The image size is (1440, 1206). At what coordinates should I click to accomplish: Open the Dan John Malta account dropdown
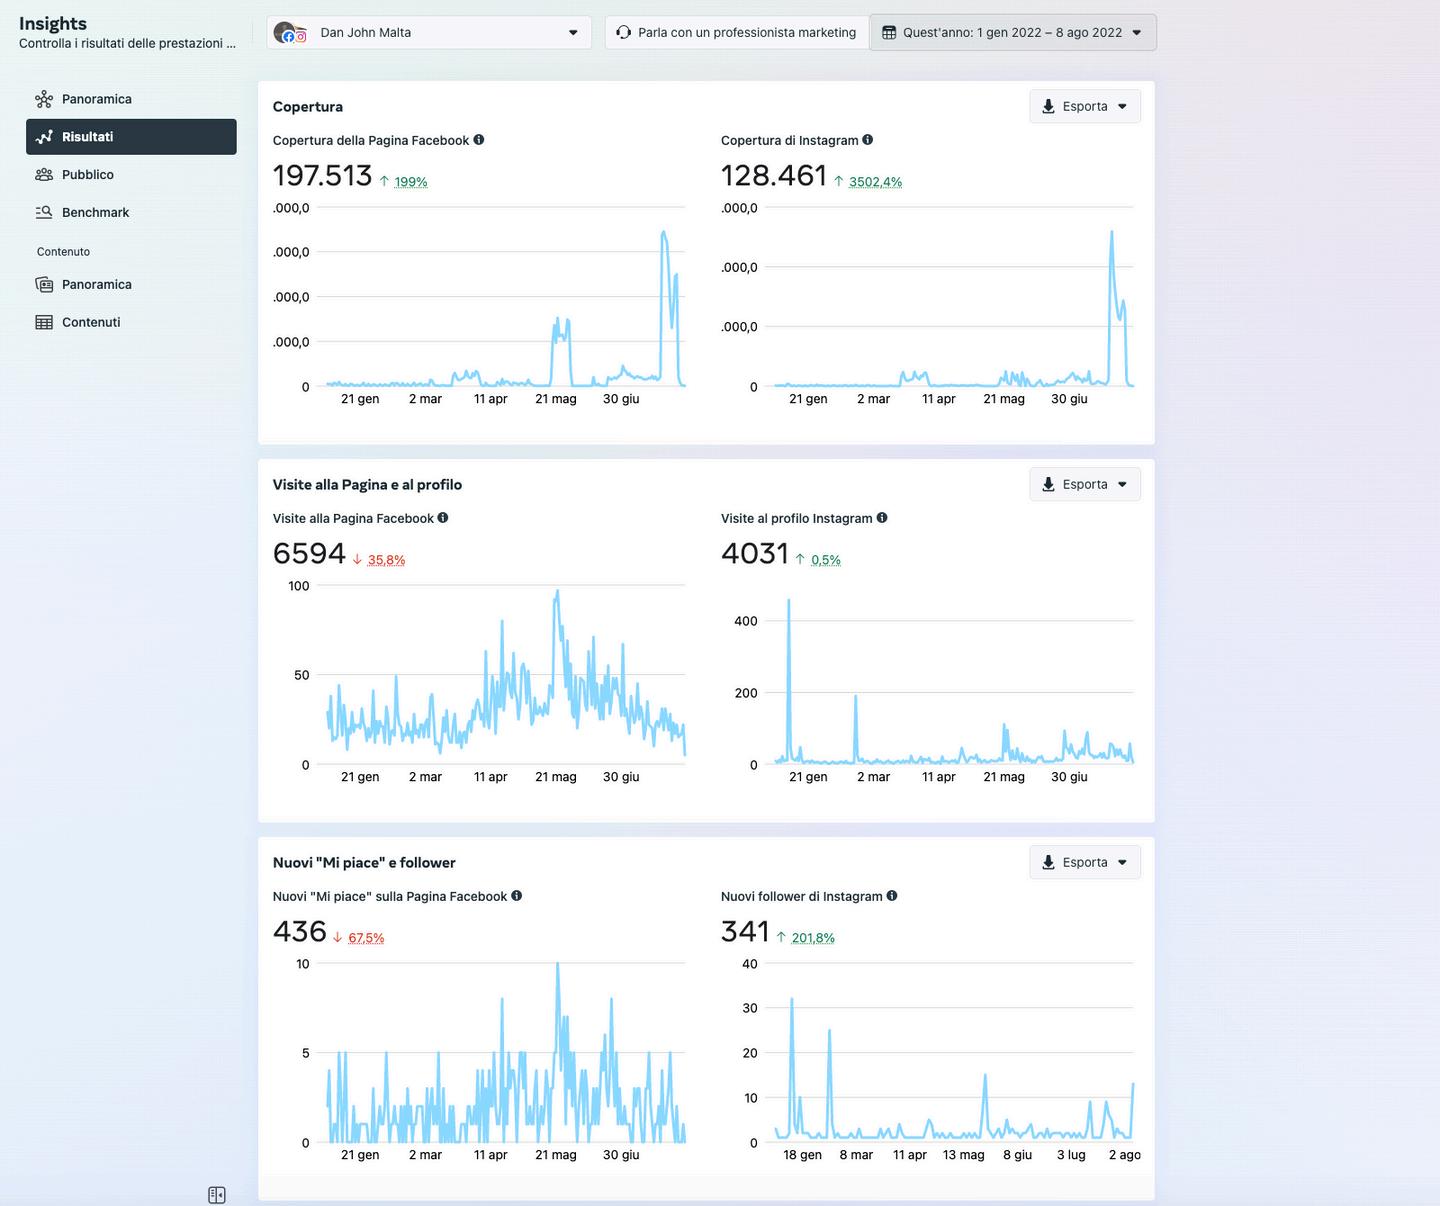pyautogui.click(x=429, y=32)
